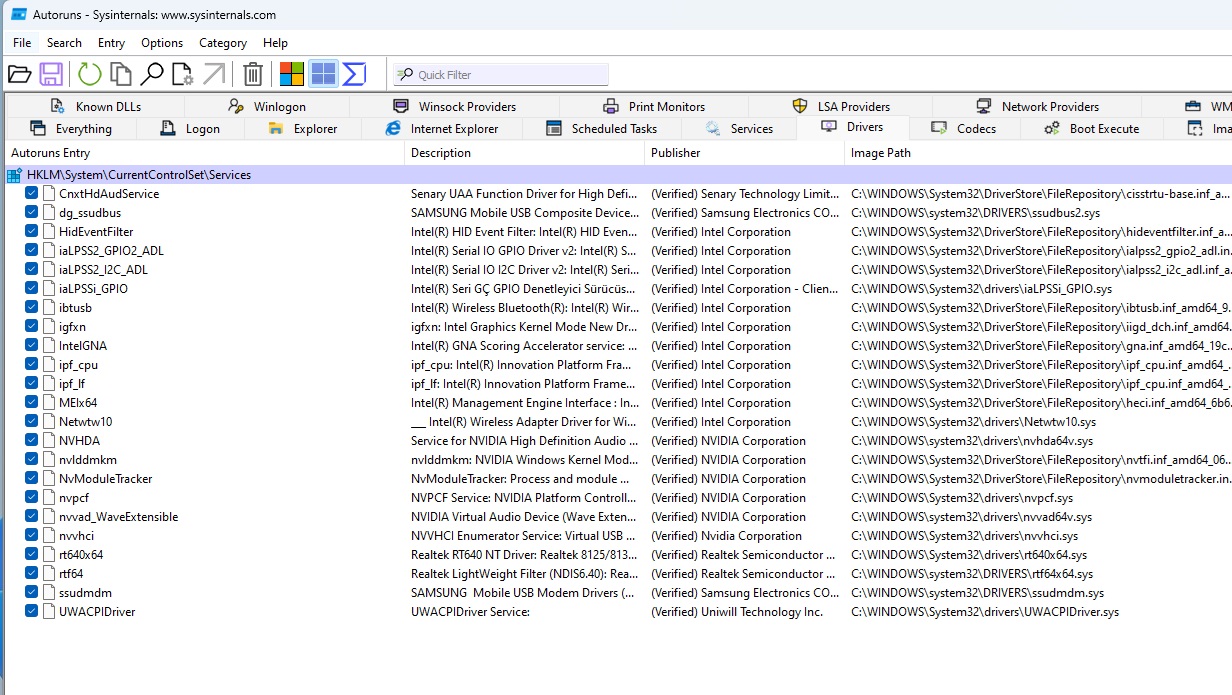
Task: Open the Category menu
Action: click(x=223, y=43)
